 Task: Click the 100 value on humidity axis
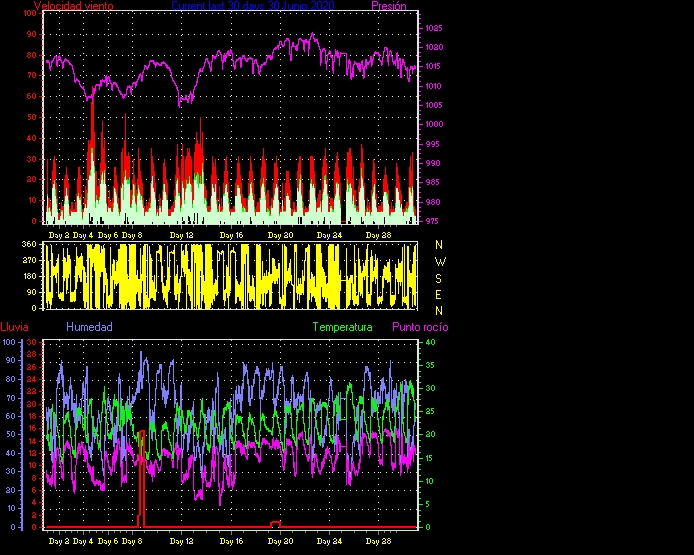(9, 342)
